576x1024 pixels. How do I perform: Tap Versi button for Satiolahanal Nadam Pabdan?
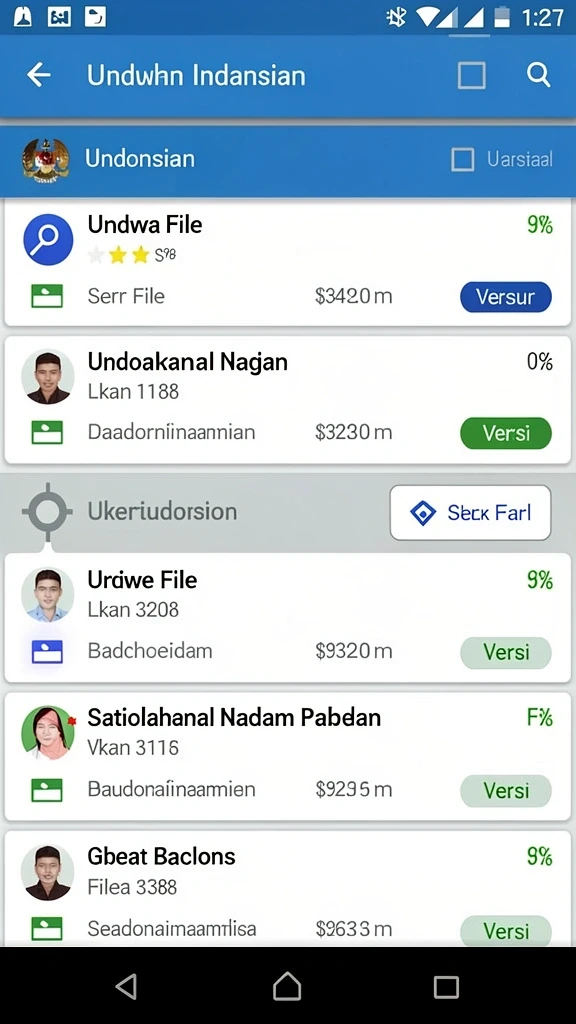pyautogui.click(x=505, y=791)
